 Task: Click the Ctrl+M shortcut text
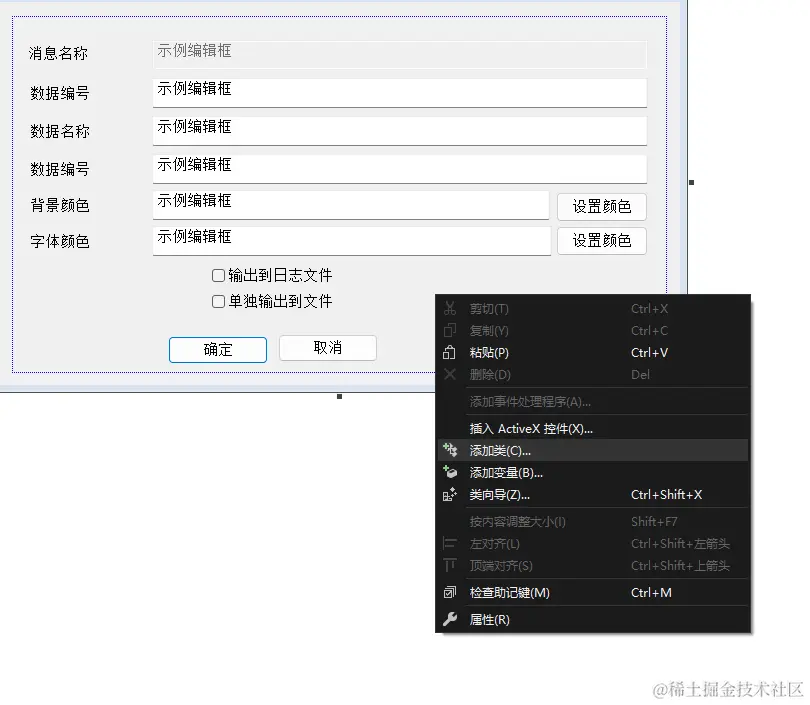(651, 592)
